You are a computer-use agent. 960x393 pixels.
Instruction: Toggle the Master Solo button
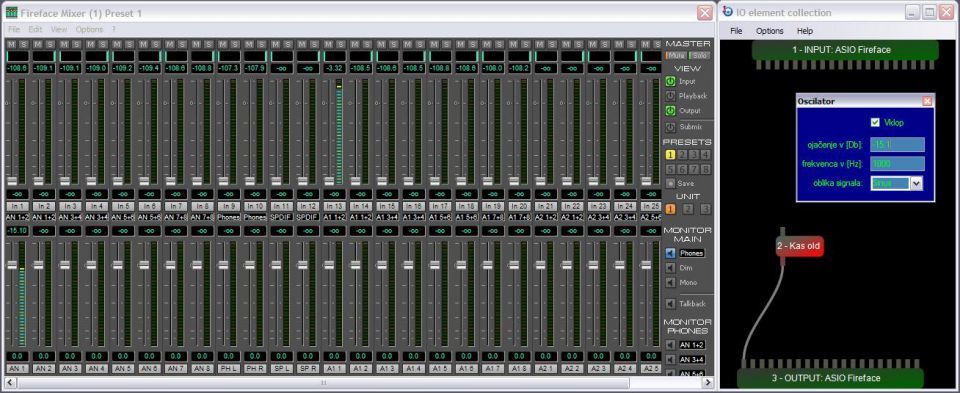click(699, 56)
